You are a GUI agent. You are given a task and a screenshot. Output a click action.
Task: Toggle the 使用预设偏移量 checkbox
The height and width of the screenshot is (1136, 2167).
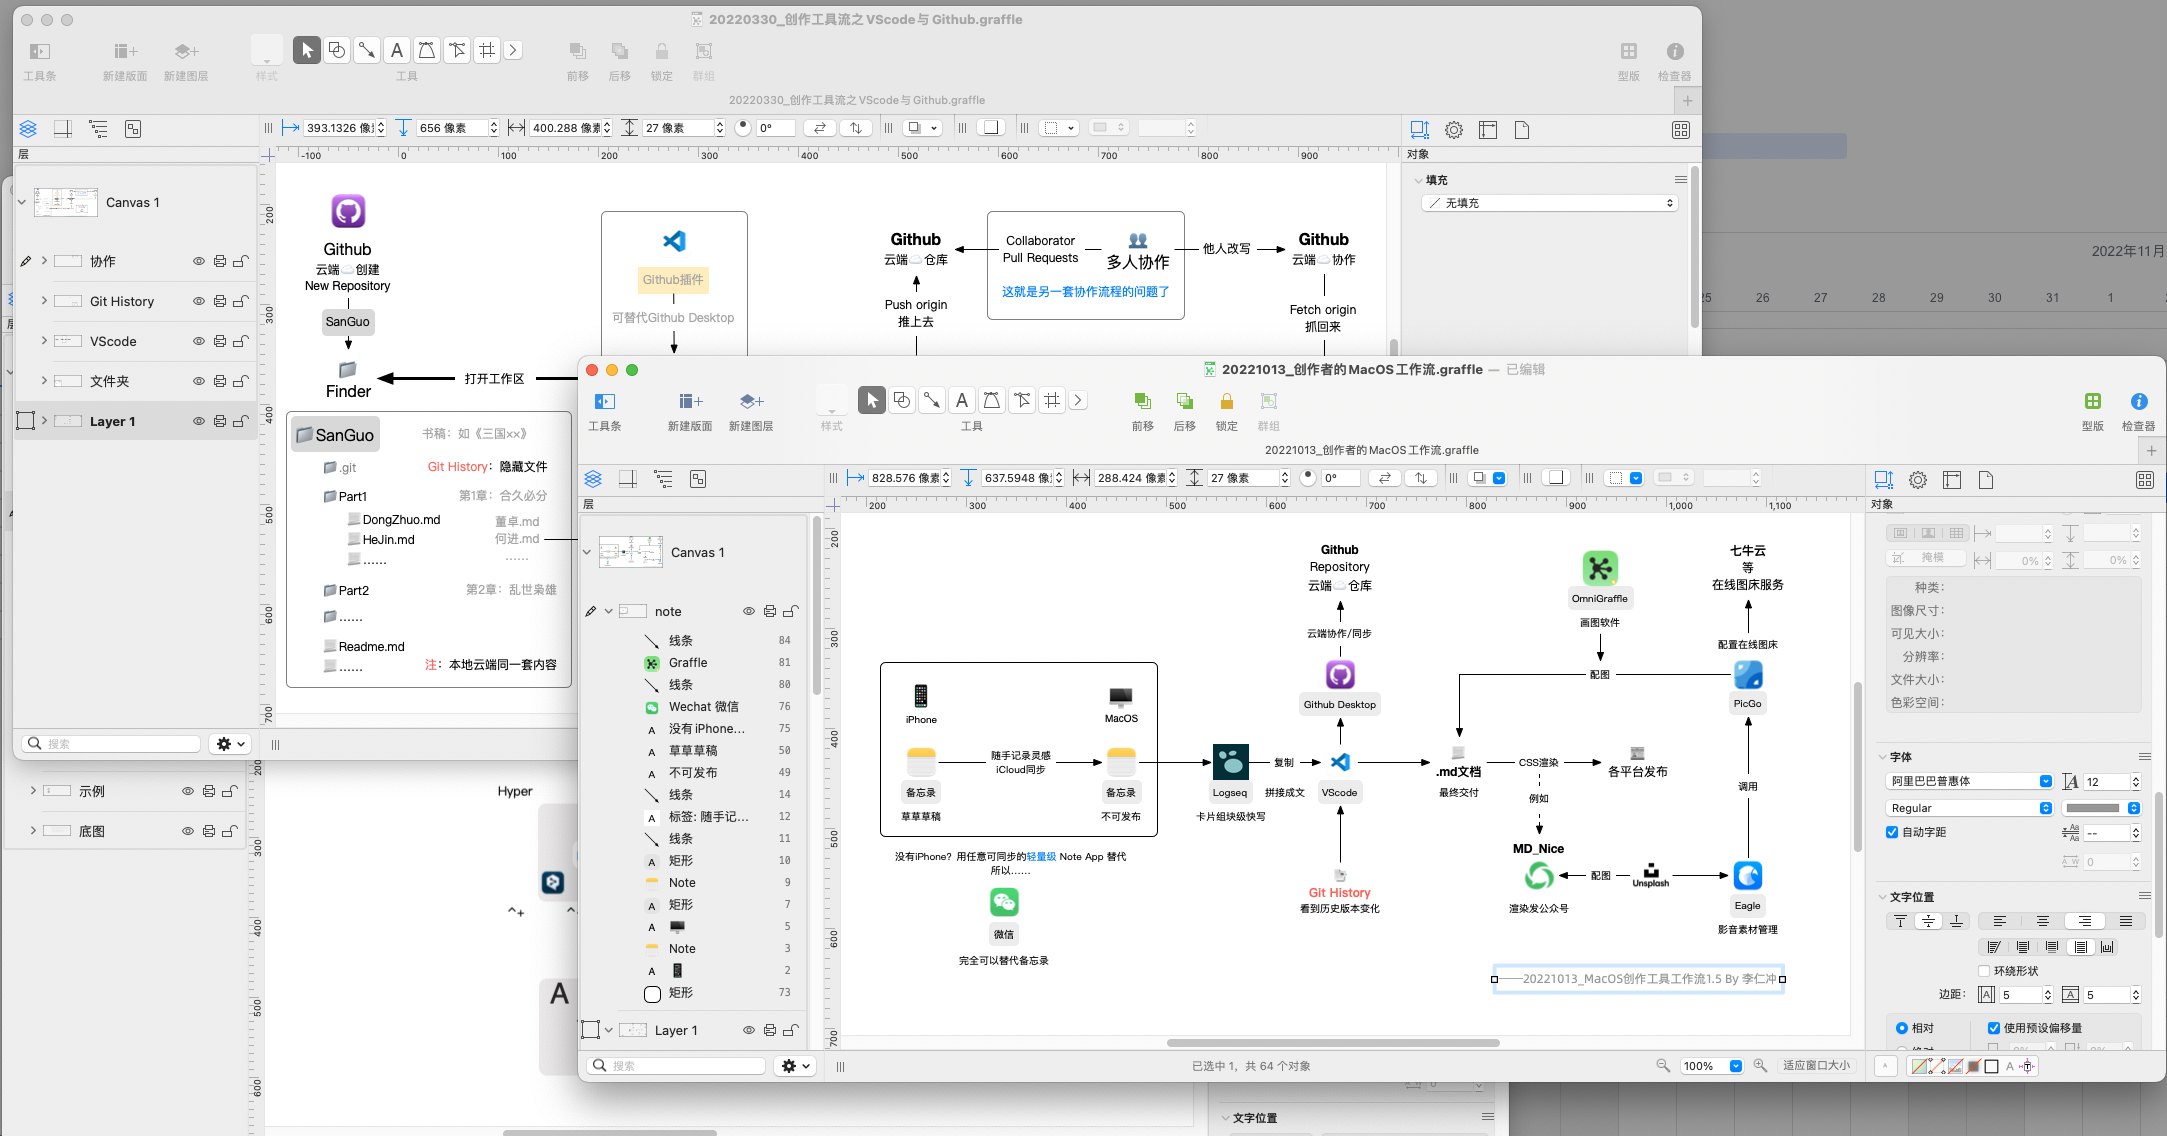1994,1028
